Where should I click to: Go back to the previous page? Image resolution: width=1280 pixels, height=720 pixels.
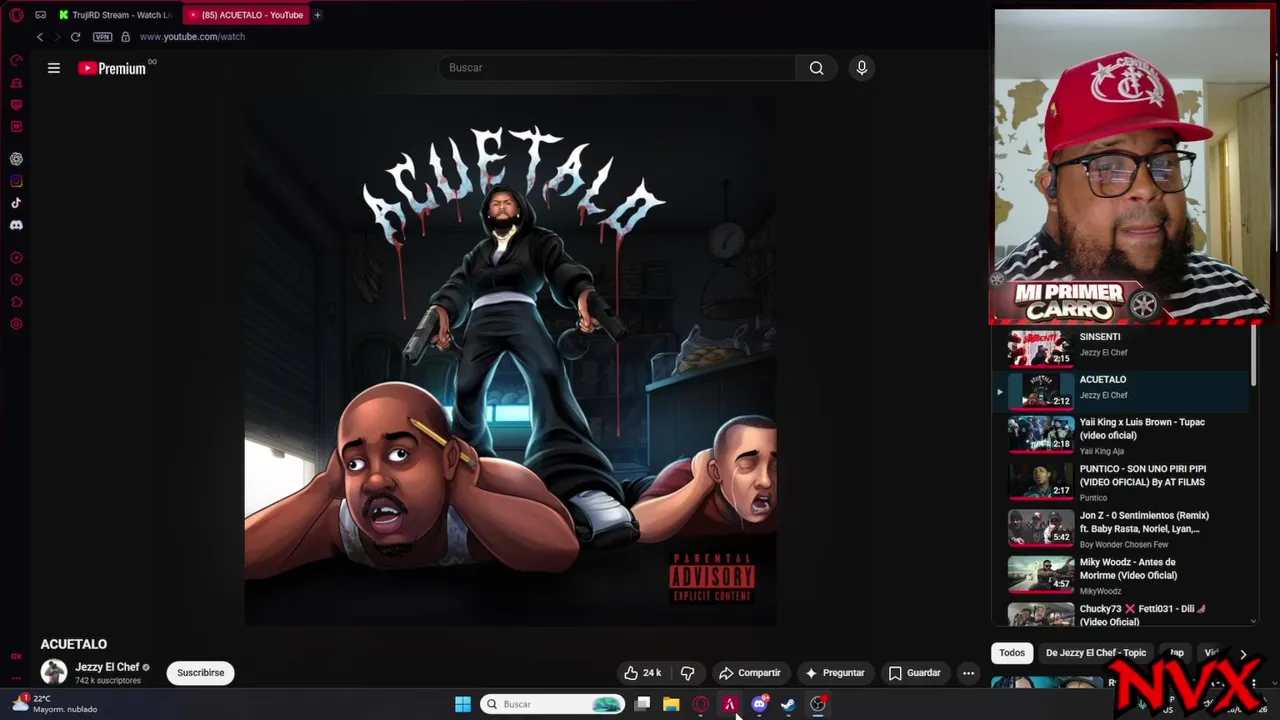[x=40, y=37]
